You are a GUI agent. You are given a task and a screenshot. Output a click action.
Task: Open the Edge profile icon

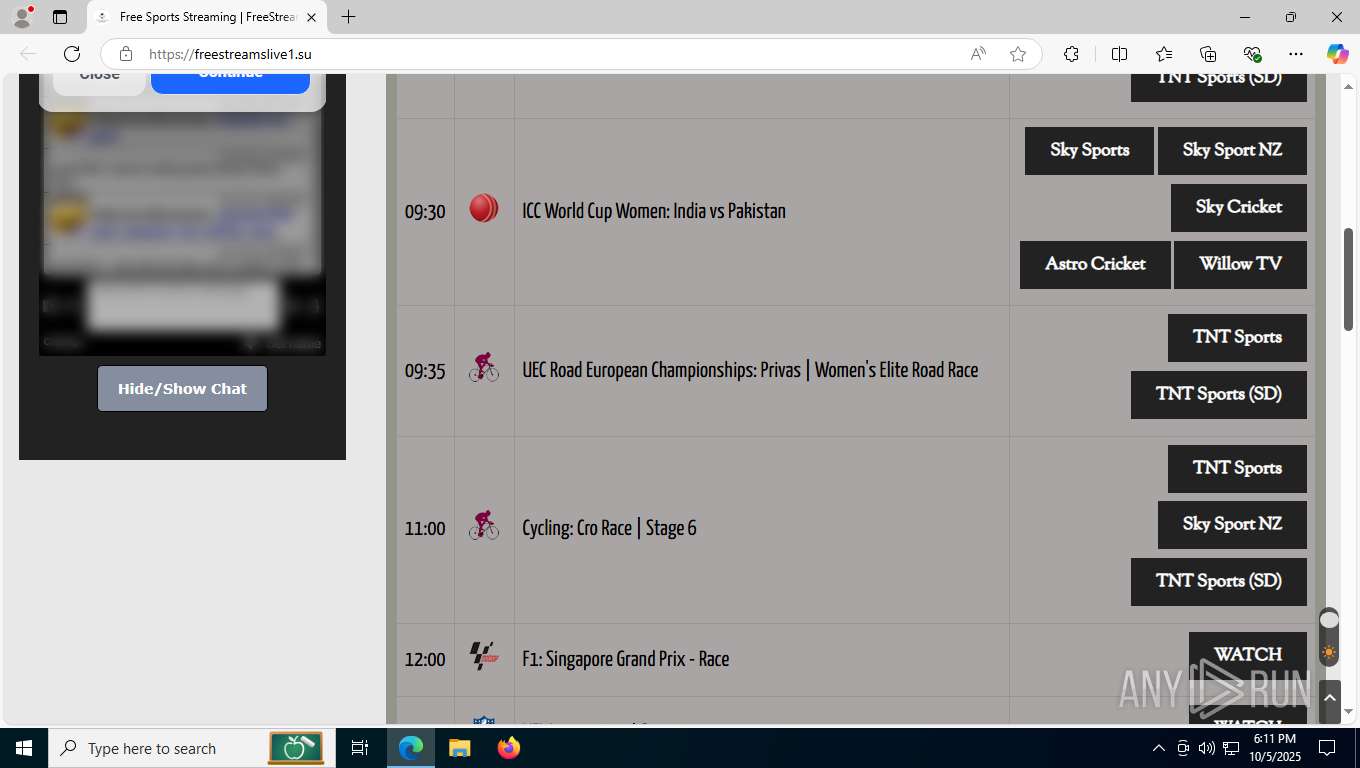(x=21, y=17)
